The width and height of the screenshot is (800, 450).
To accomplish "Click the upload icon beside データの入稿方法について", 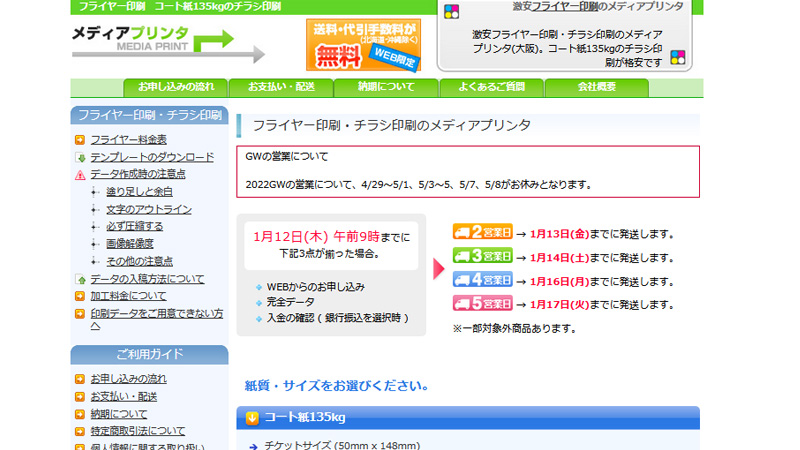I will [80, 279].
